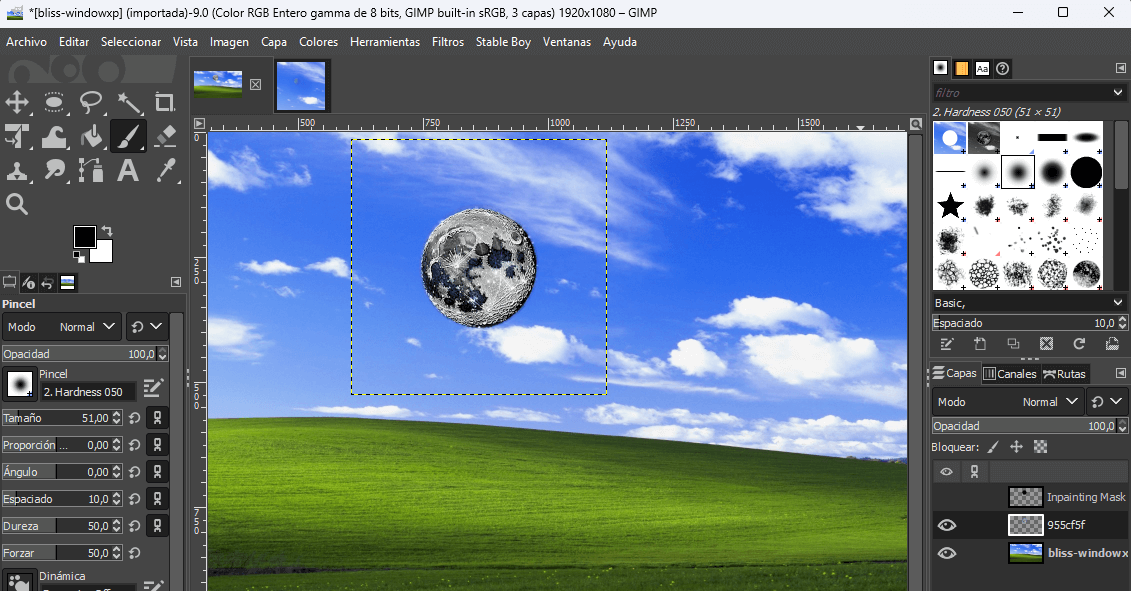Open the paintbrush Modo dropdown

pos(61,327)
